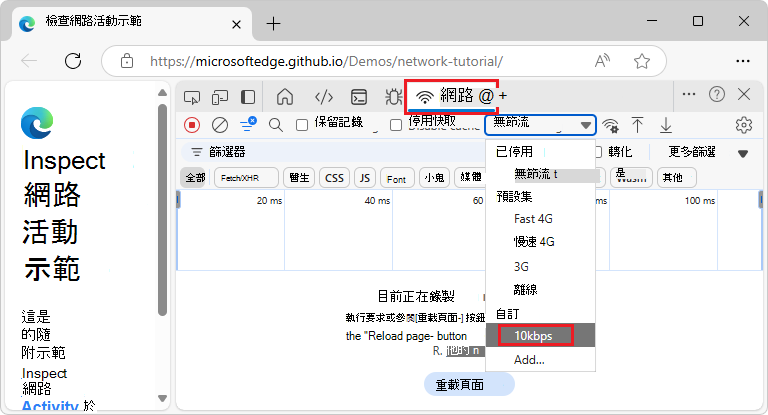Open Network settings gear icon
Screen dimensions: 768x415
coord(744,125)
